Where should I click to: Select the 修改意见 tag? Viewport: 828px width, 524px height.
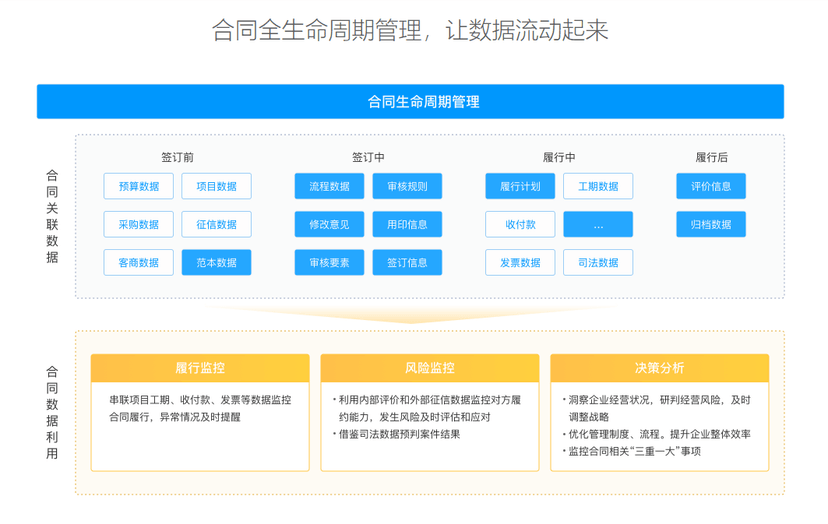pos(330,224)
